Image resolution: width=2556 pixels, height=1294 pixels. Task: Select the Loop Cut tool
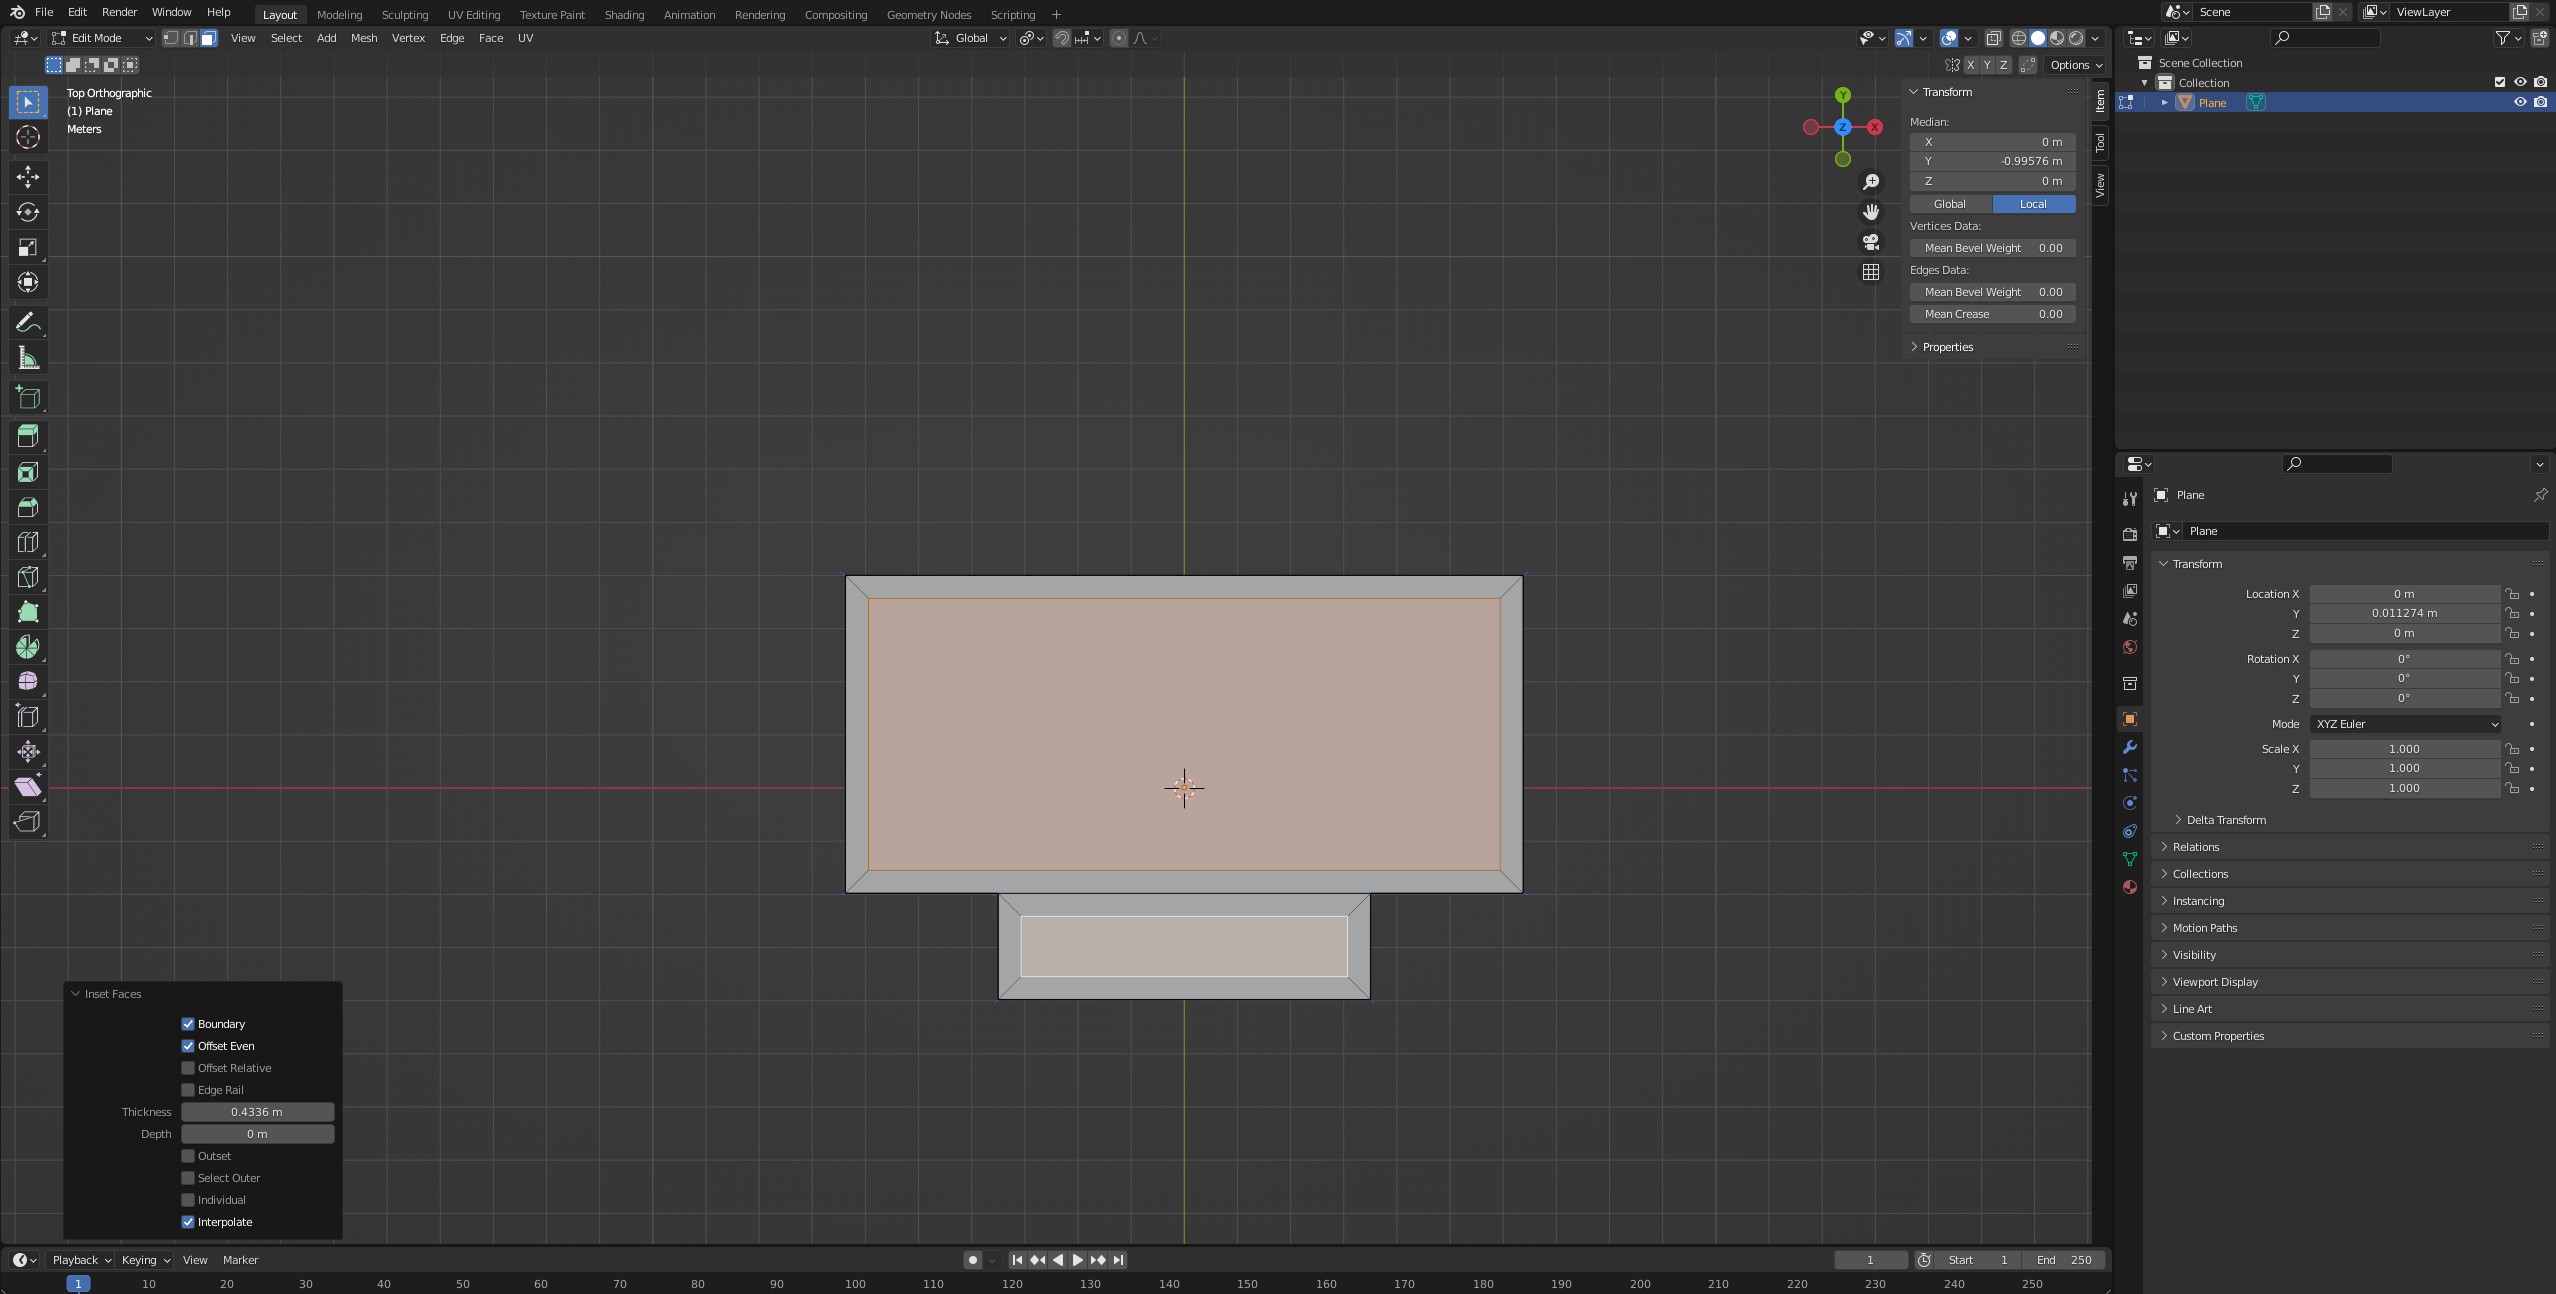coord(28,542)
